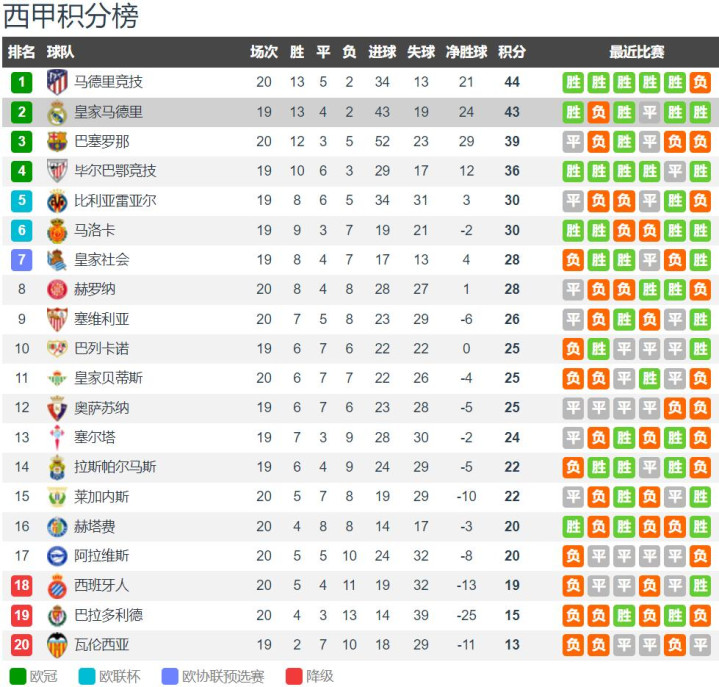The image size is (719, 687).
Task: Click the Valencia club crest
Action: pos(57,645)
